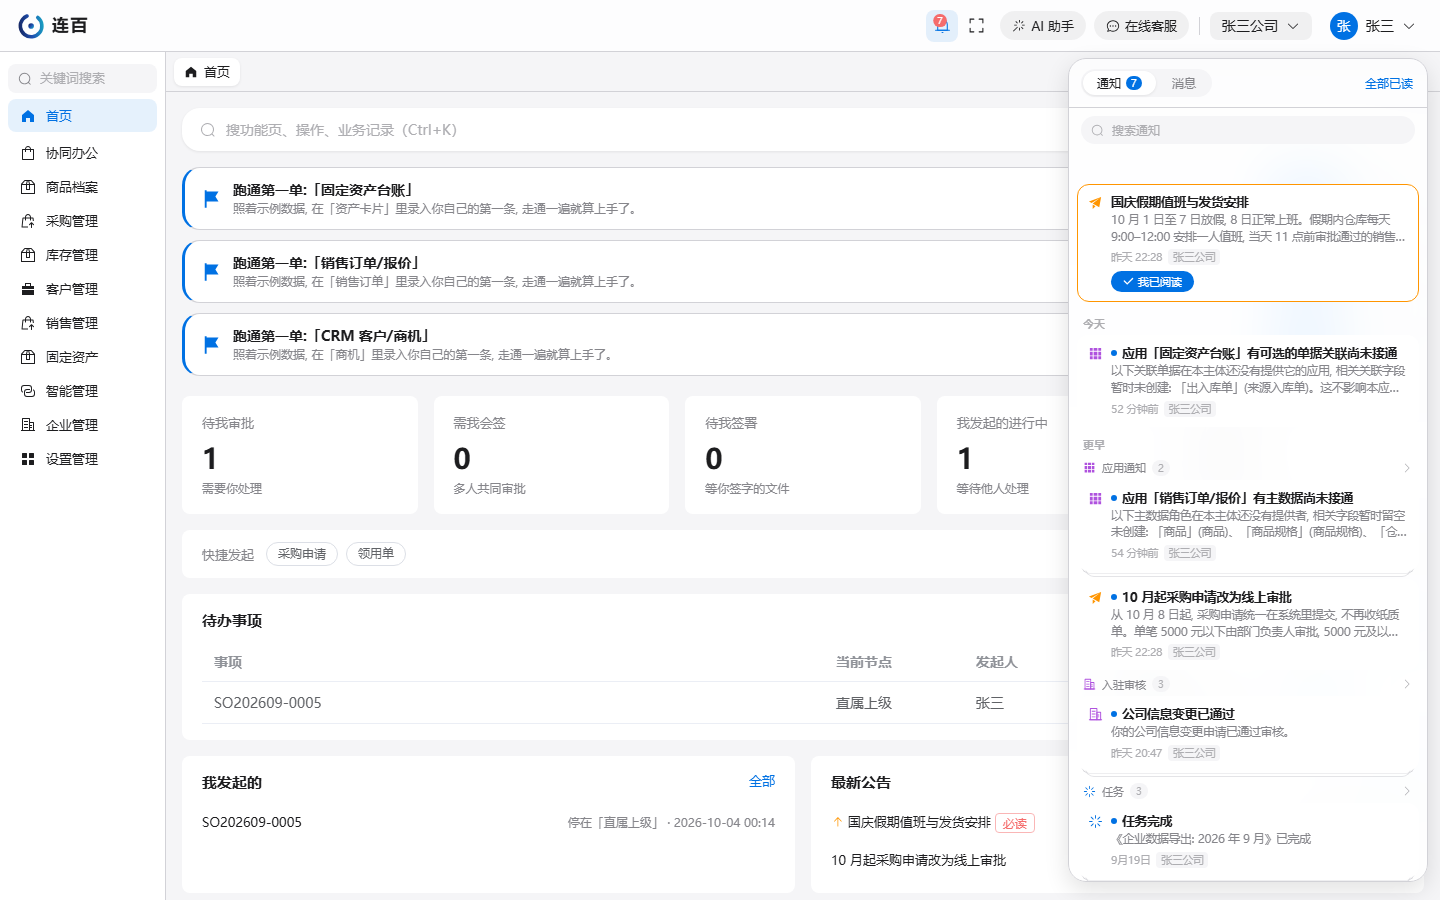Click the 销售管理 sidebar icon
Viewport: 1440px width, 900px height.
click(28, 323)
